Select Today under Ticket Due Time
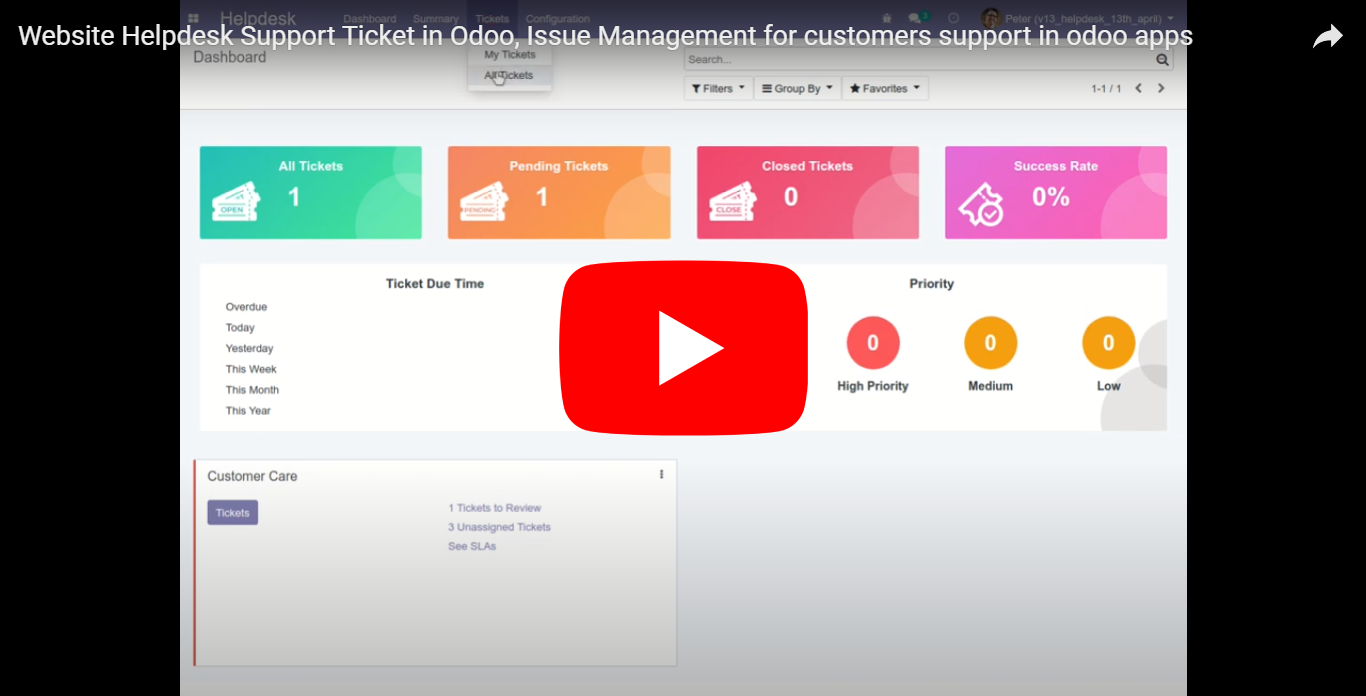The height and width of the screenshot is (696, 1366). click(240, 328)
